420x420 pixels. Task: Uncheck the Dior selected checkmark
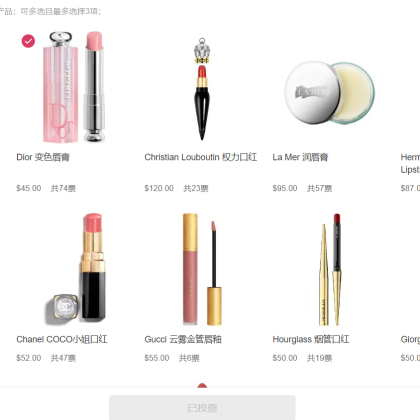tap(28, 41)
